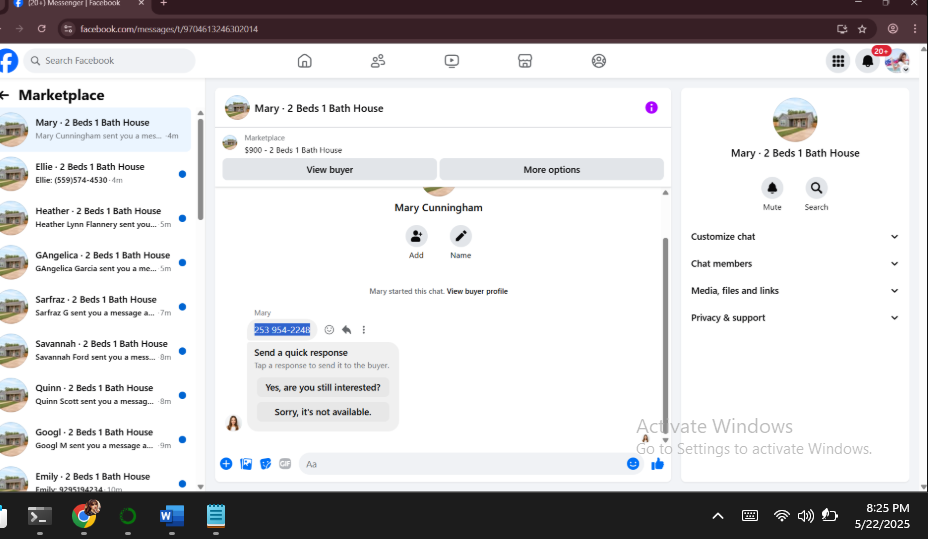This screenshot has height=539, width=928.
Task: Add people to the chat
Action: tap(416, 236)
